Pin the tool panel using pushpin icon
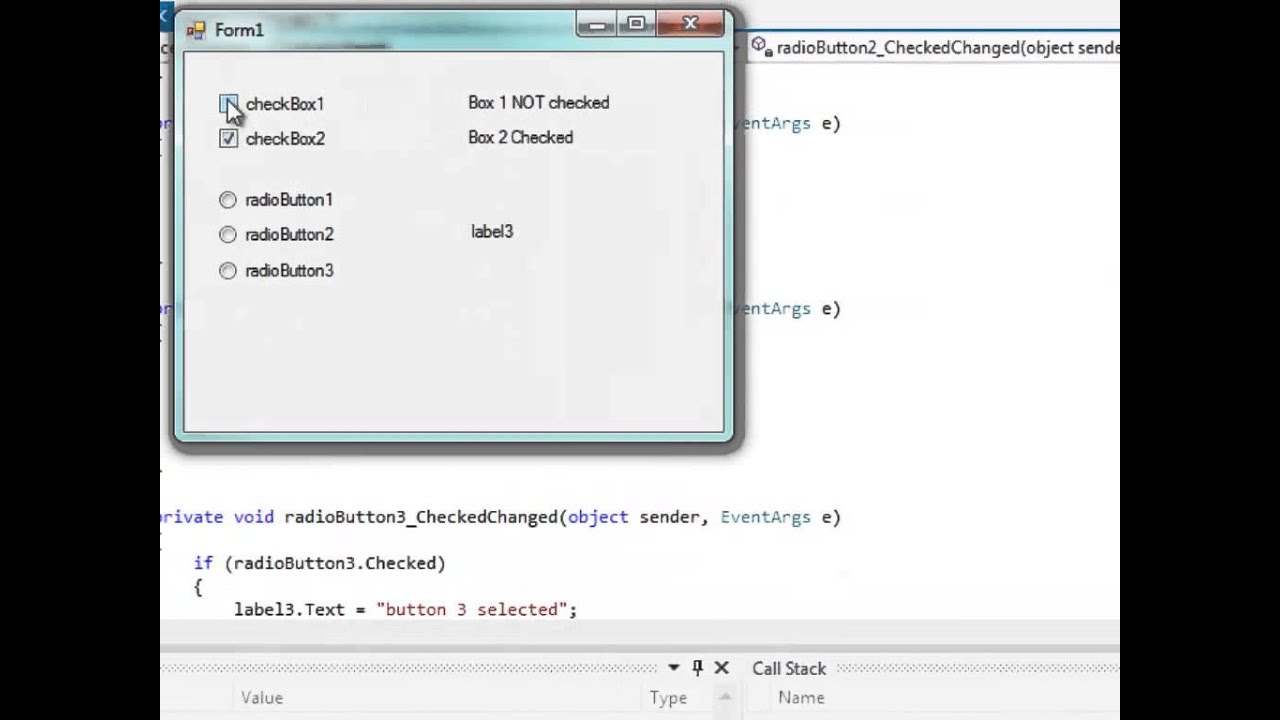The width and height of the screenshot is (1280, 720). pos(698,668)
